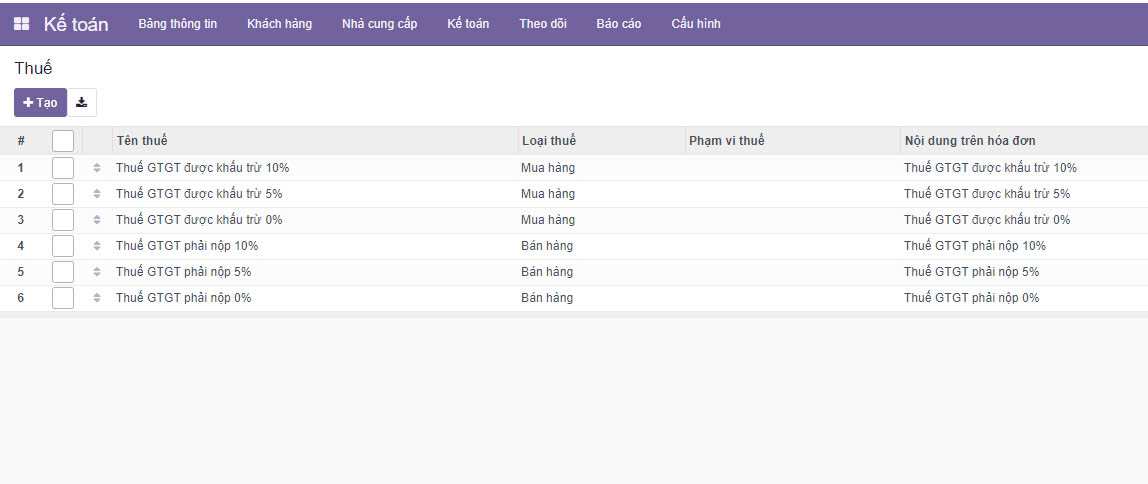The image size is (1148, 484).
Task: Click drag handle for Thuế GTGT được khấu trừ 10%
Action: [x=97, y=168]
